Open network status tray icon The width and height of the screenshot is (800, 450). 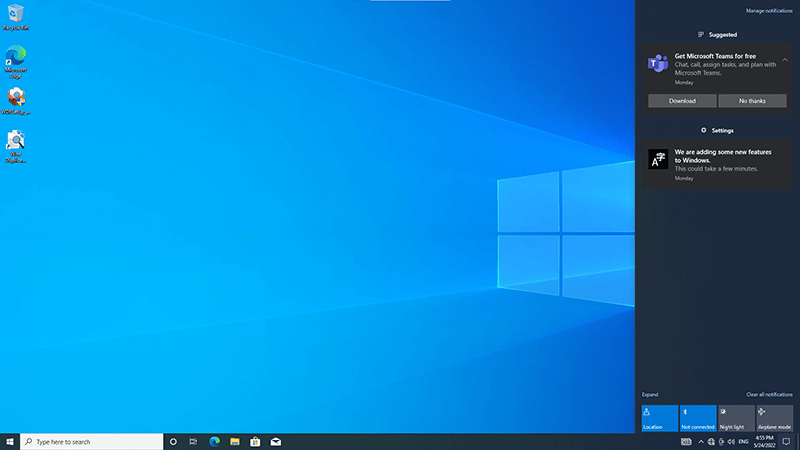point(711,442)
